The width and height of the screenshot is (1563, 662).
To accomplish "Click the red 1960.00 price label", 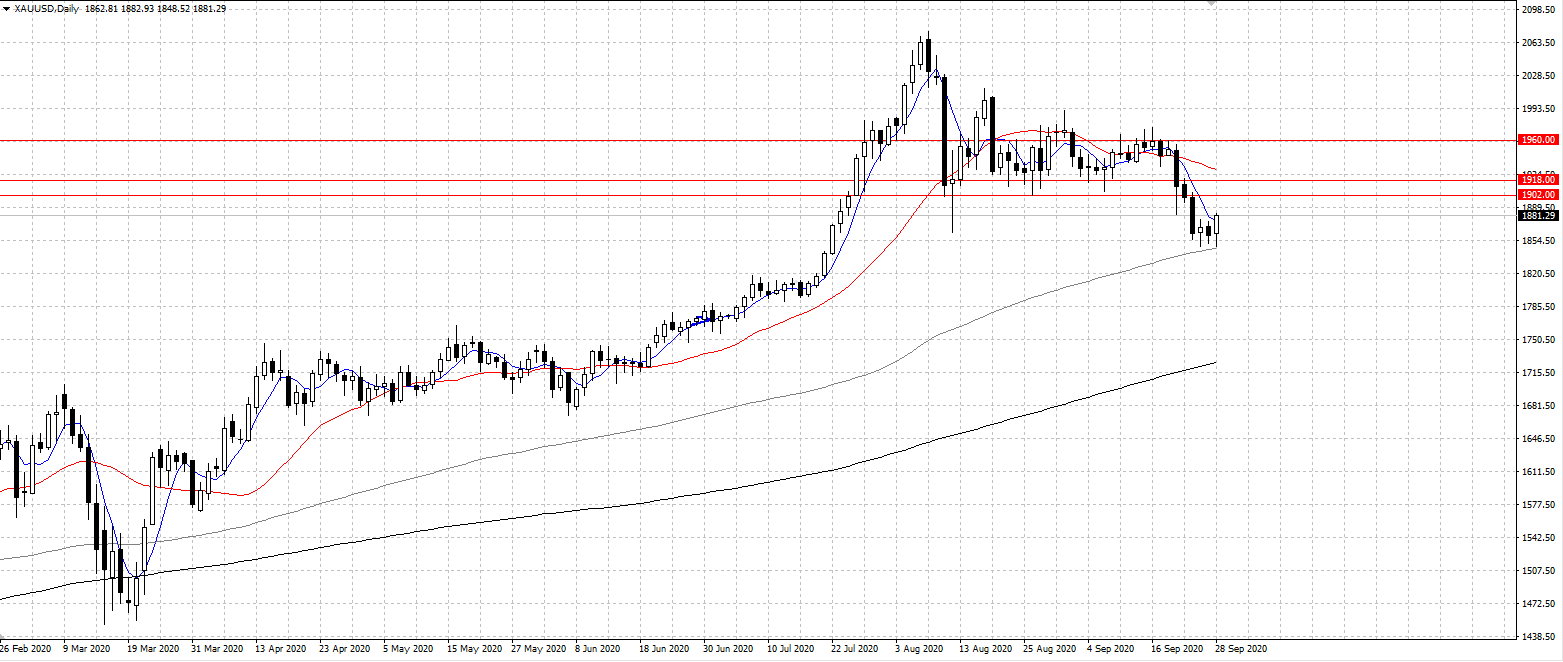I will click(x=1537, y=140).
